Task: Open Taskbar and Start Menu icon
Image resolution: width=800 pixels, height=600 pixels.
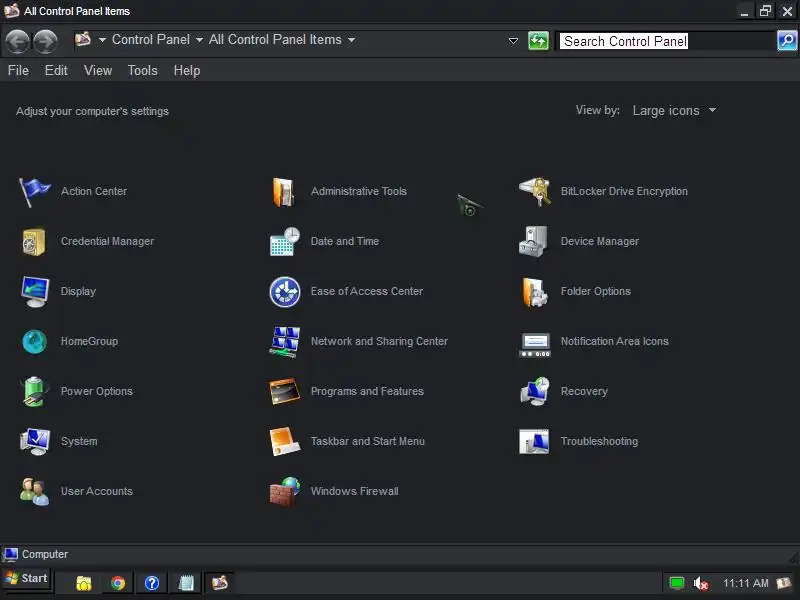Action: (284, 441)
